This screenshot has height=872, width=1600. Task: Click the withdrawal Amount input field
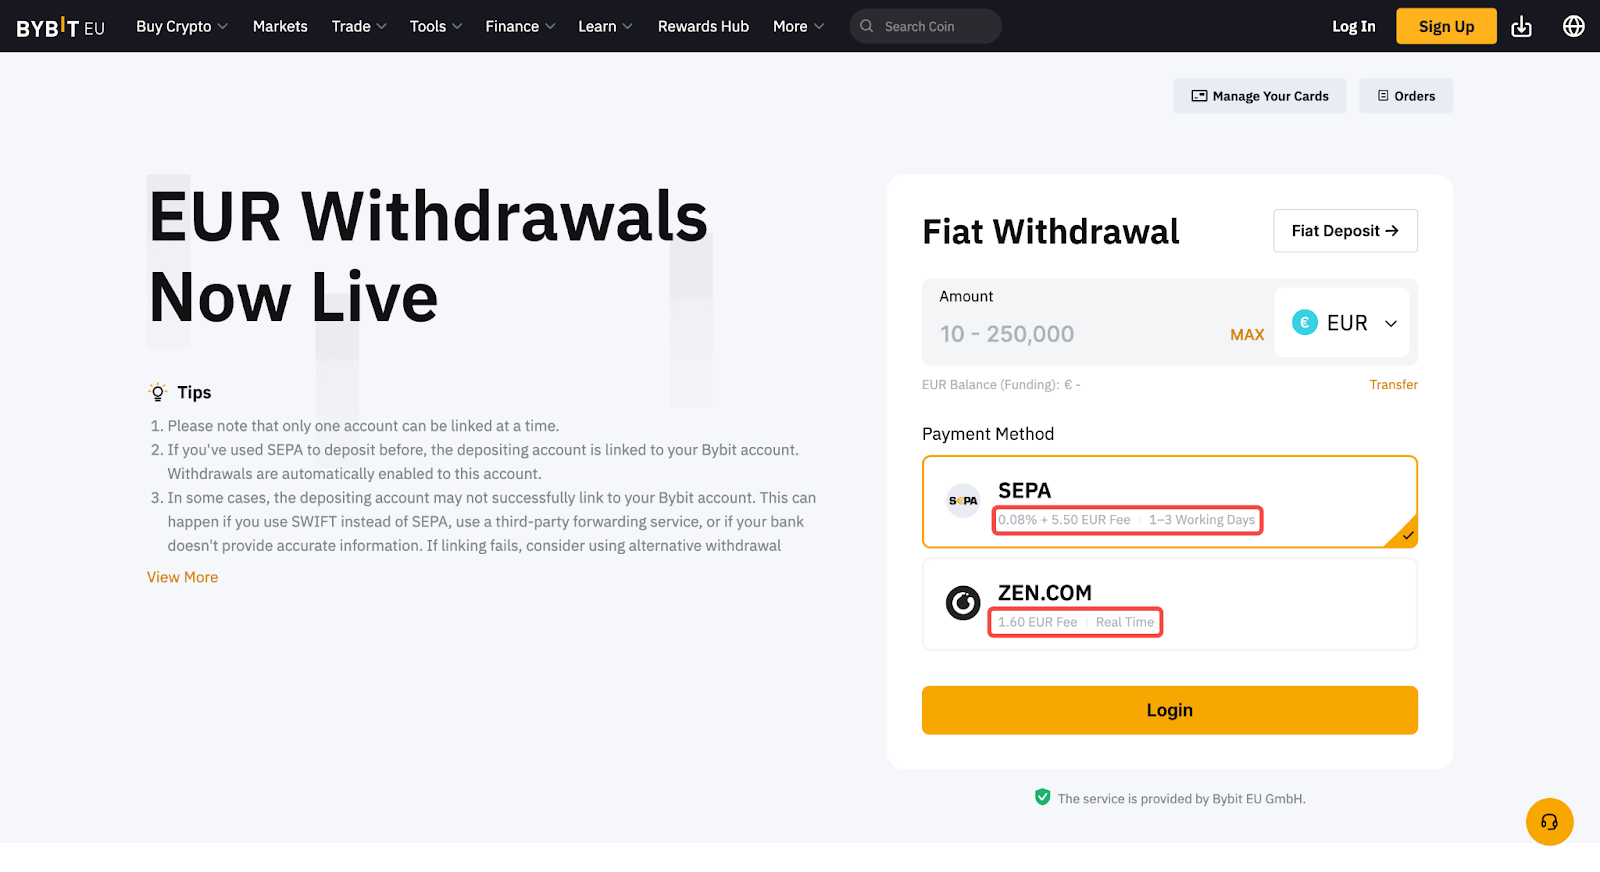tap(1070, 334)
